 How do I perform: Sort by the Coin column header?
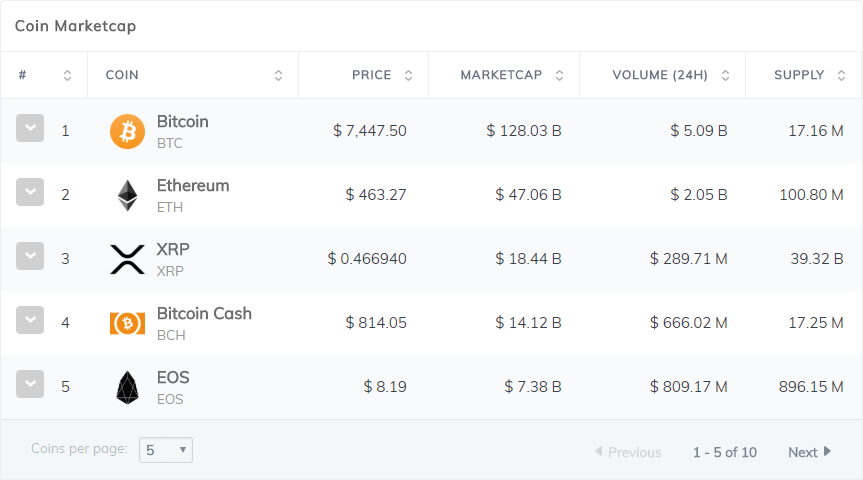pyautogui.click(x=122, y=75)
